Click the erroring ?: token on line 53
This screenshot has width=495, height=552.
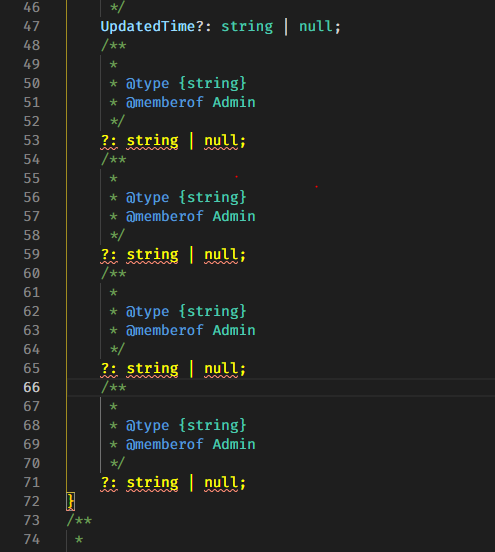(x=109, y=140)
